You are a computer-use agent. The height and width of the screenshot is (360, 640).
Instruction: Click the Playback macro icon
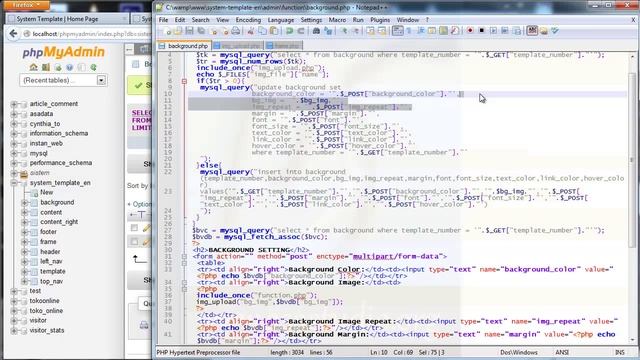pyautogui.click(x=493, y=31)
